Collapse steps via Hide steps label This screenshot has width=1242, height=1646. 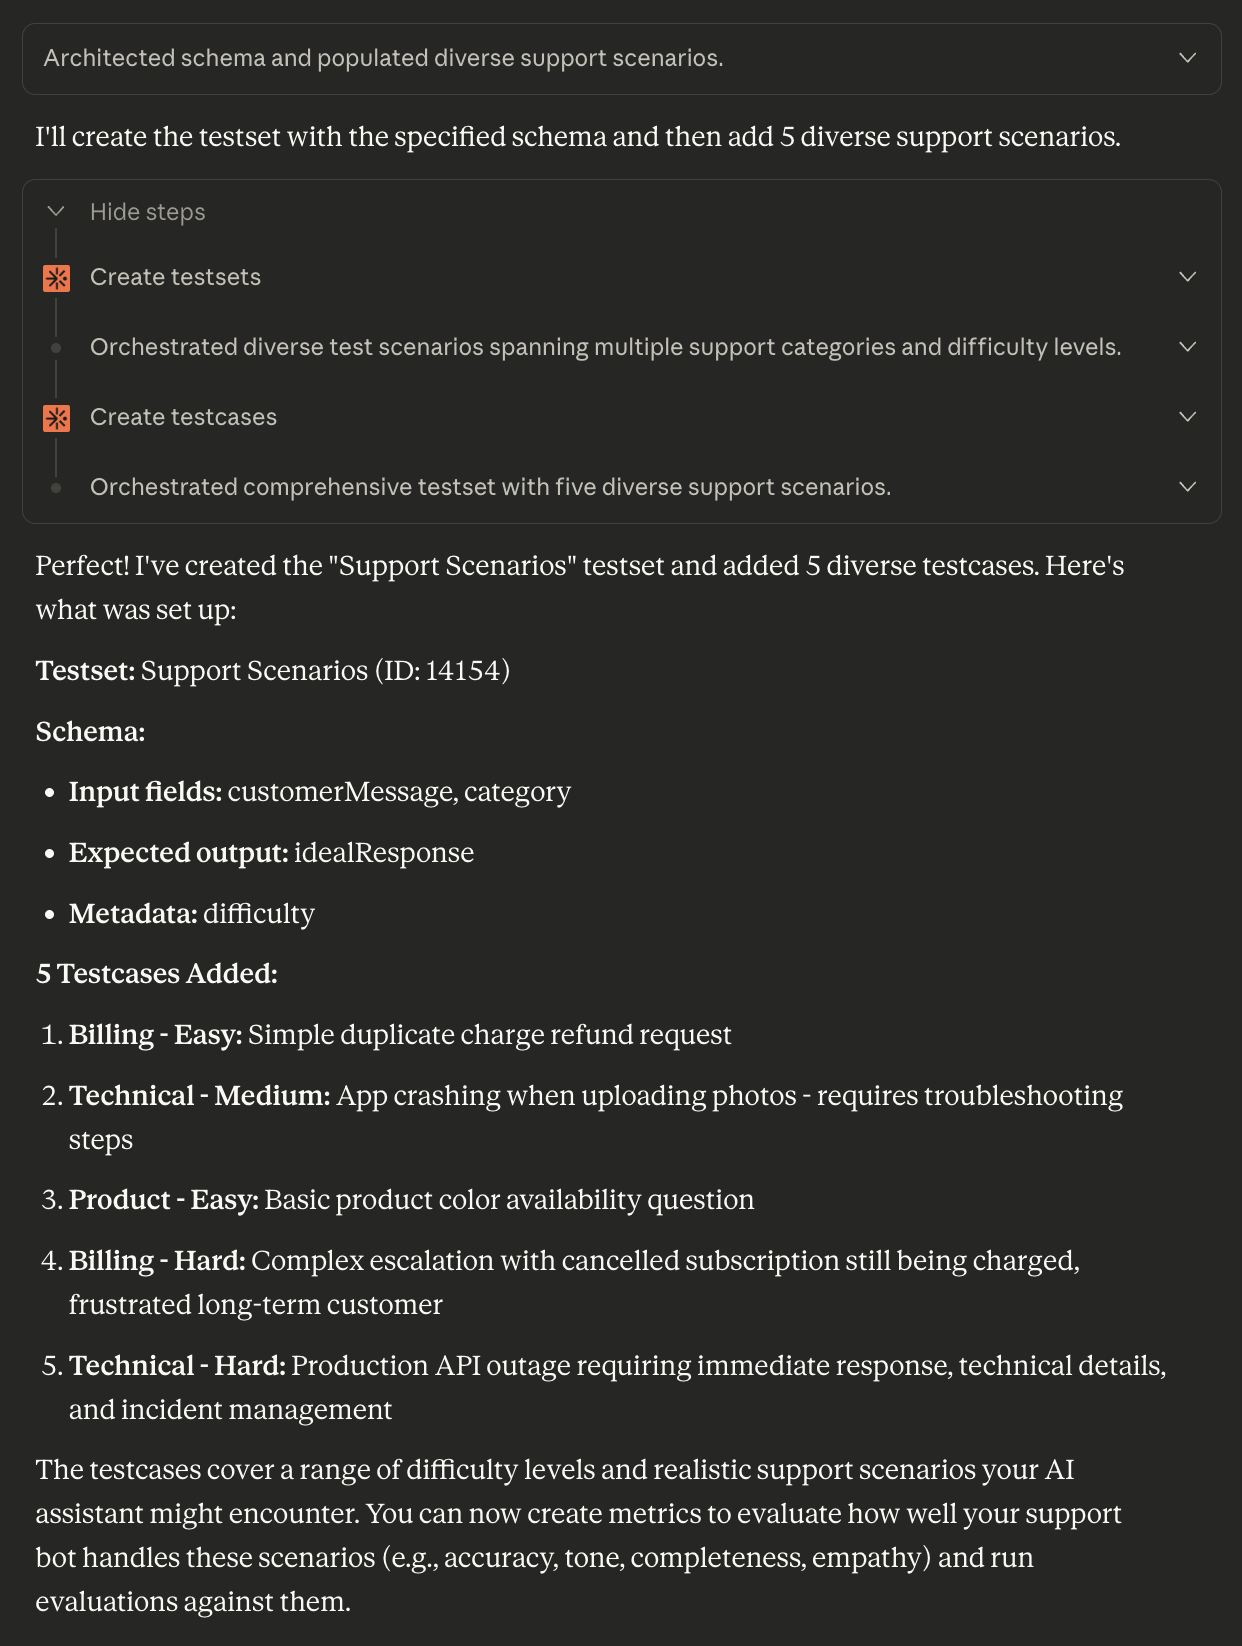[148, 212]
